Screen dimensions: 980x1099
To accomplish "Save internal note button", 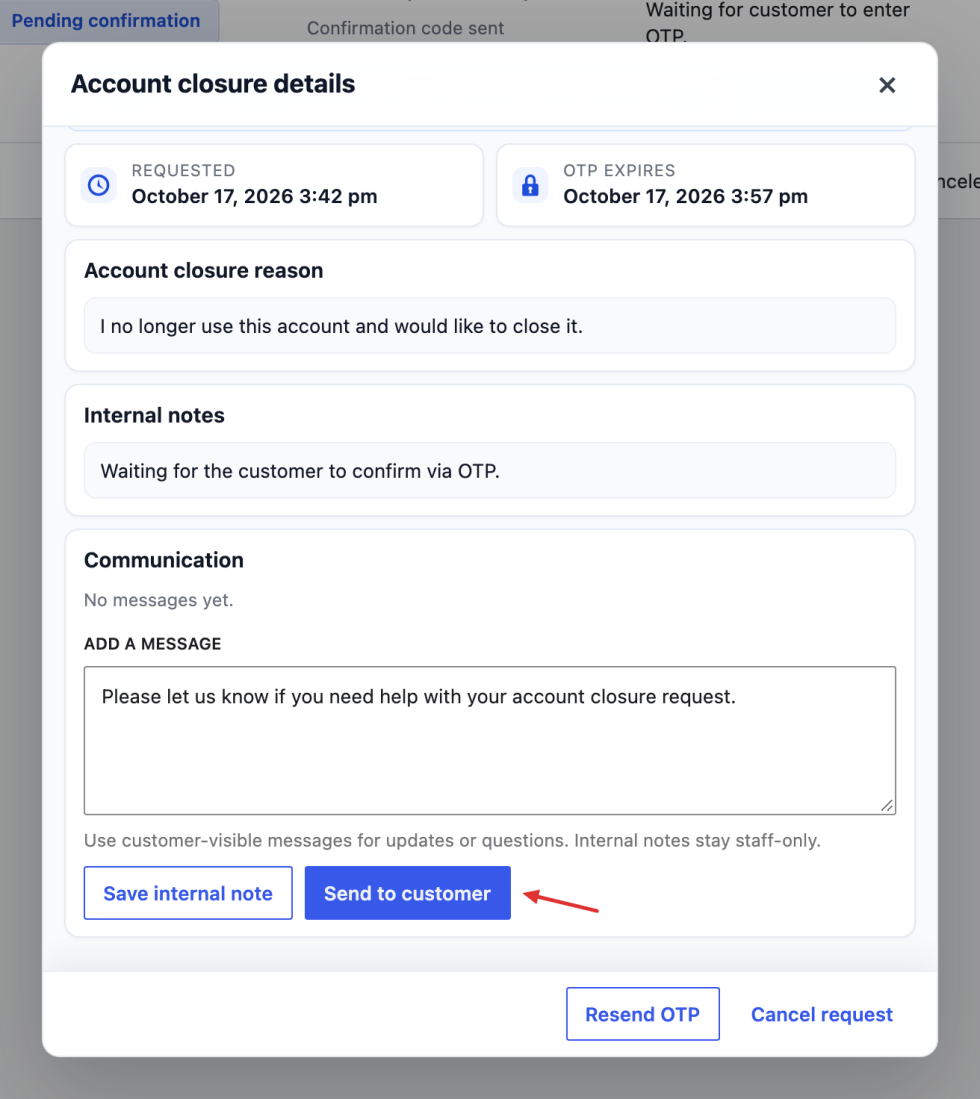I will [188, 893].
